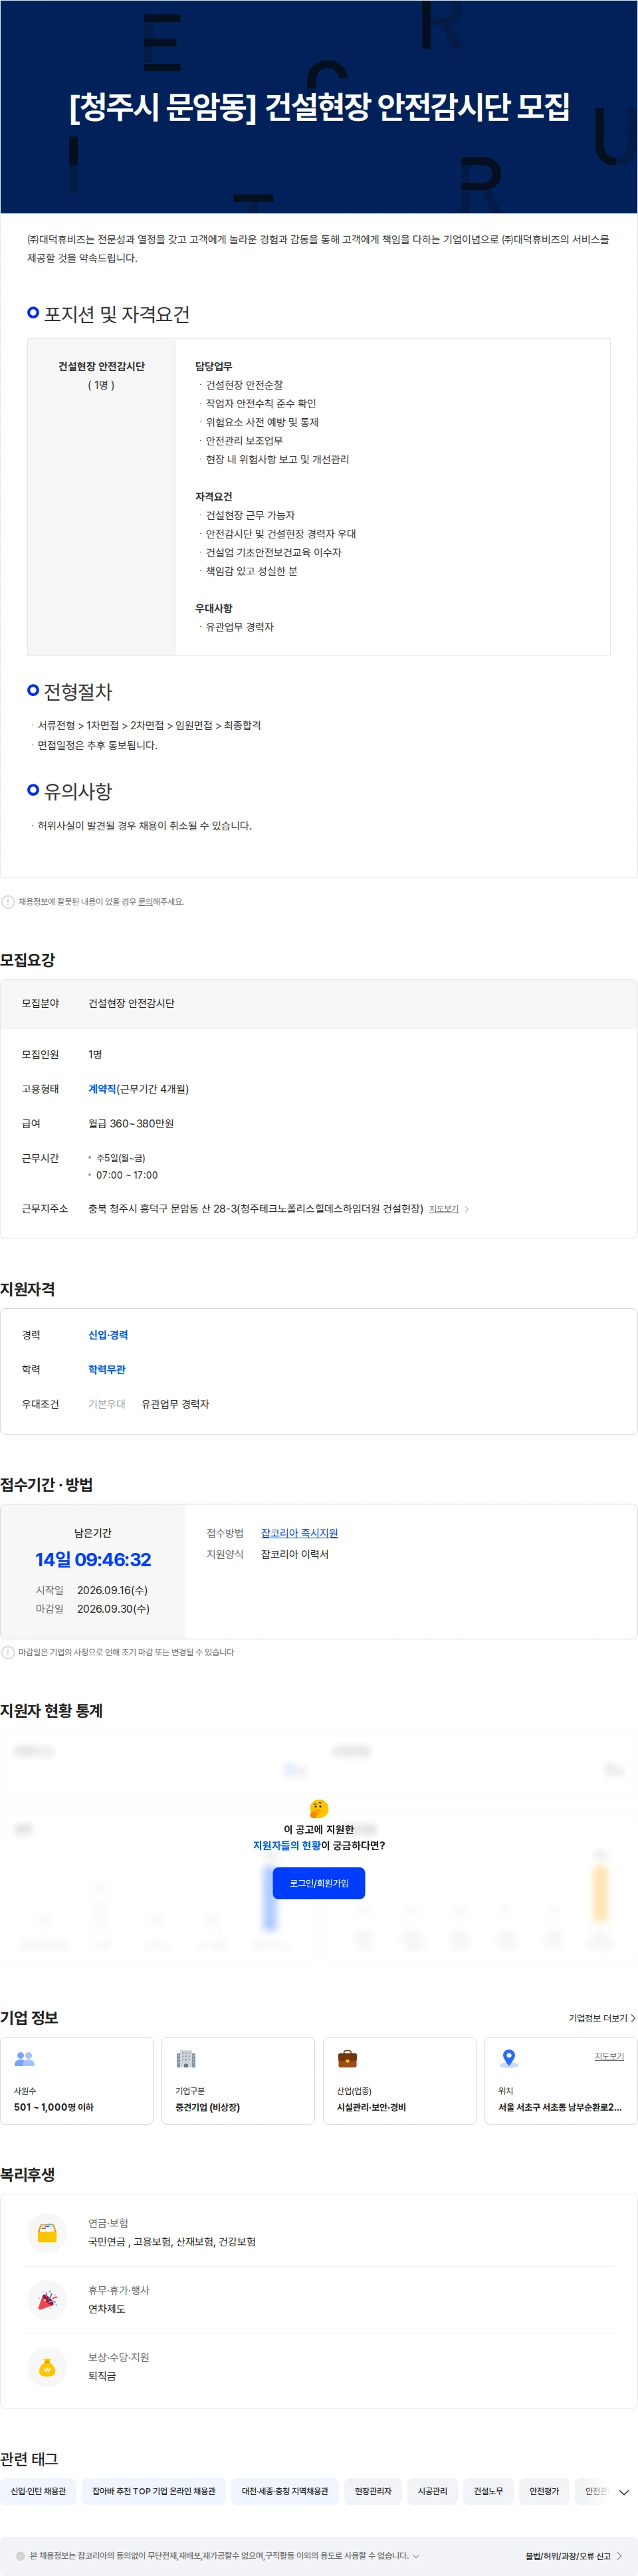The image size is (638, 2576).
Task: Click the info icon beside 채용정보에 잘못된 내용
Action: [x=8, y=901]
